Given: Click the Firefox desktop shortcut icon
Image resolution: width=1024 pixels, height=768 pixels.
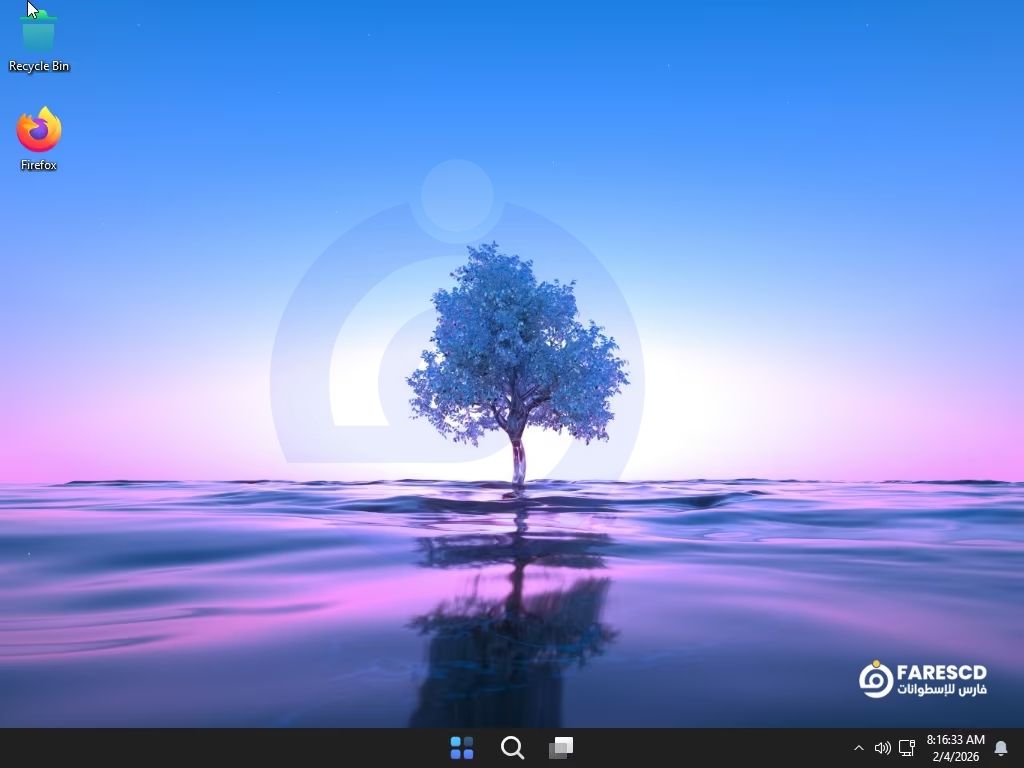Looking at the screenshot, I should [x=39, y=130].
